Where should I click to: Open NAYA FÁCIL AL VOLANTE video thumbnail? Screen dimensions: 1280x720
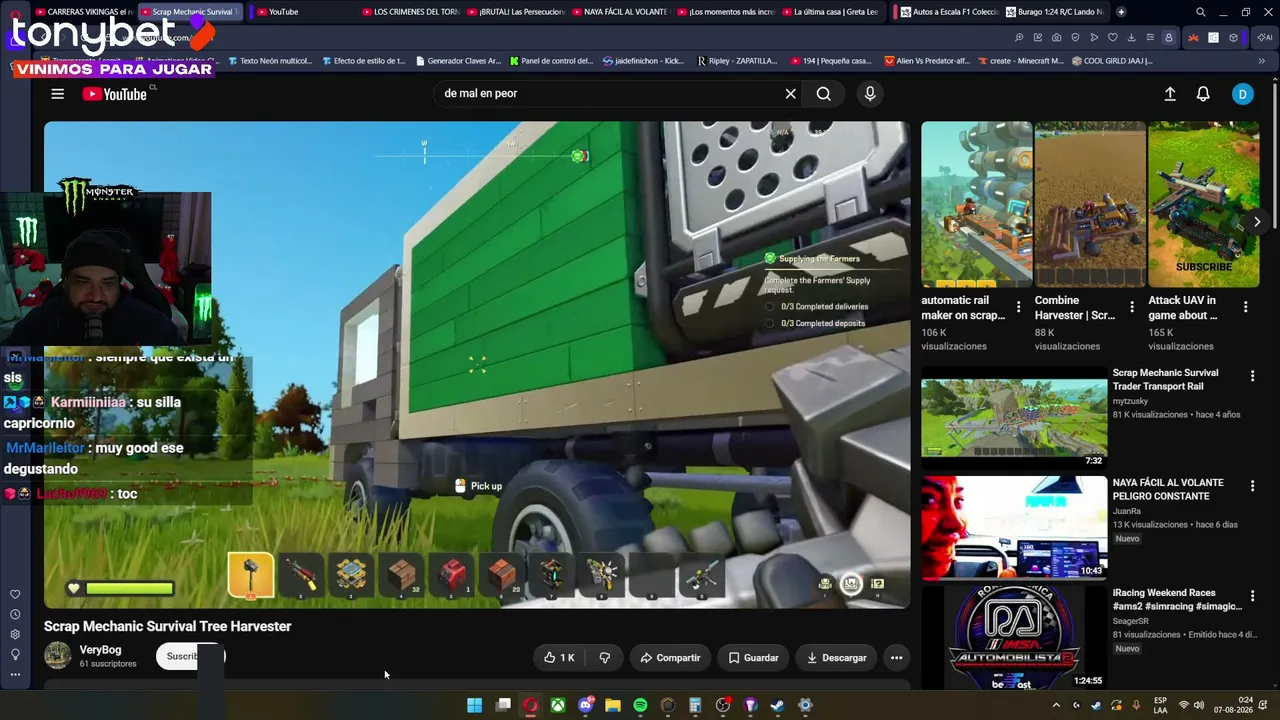tap(1014, 528)
